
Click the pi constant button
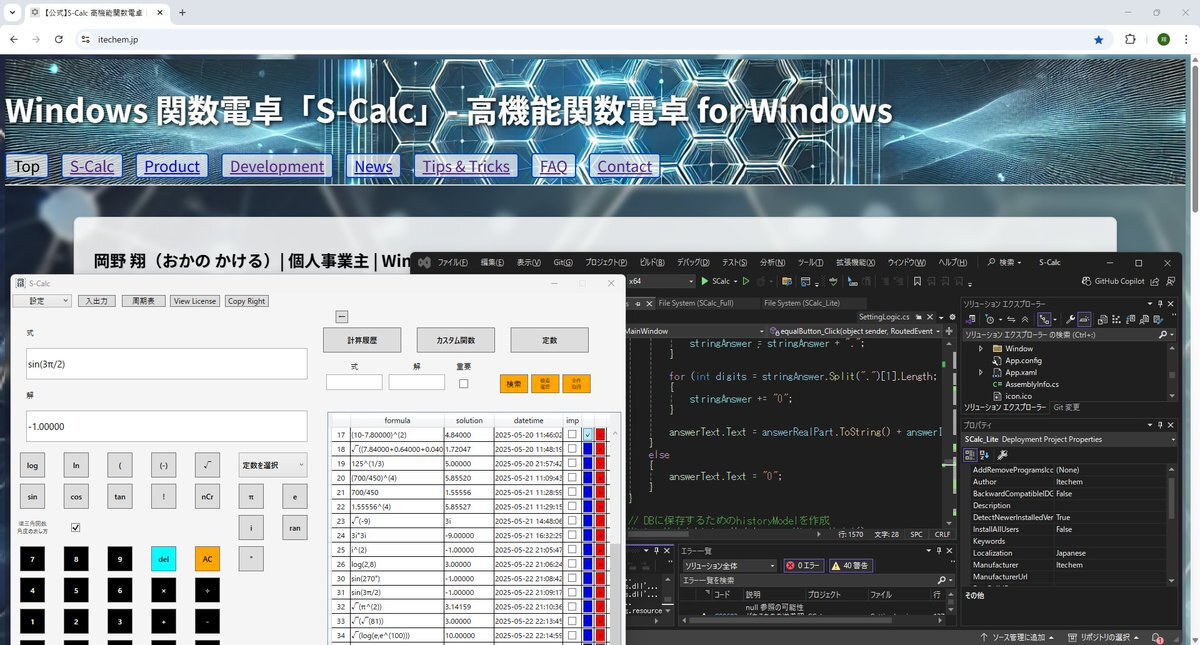click(251, 496)
